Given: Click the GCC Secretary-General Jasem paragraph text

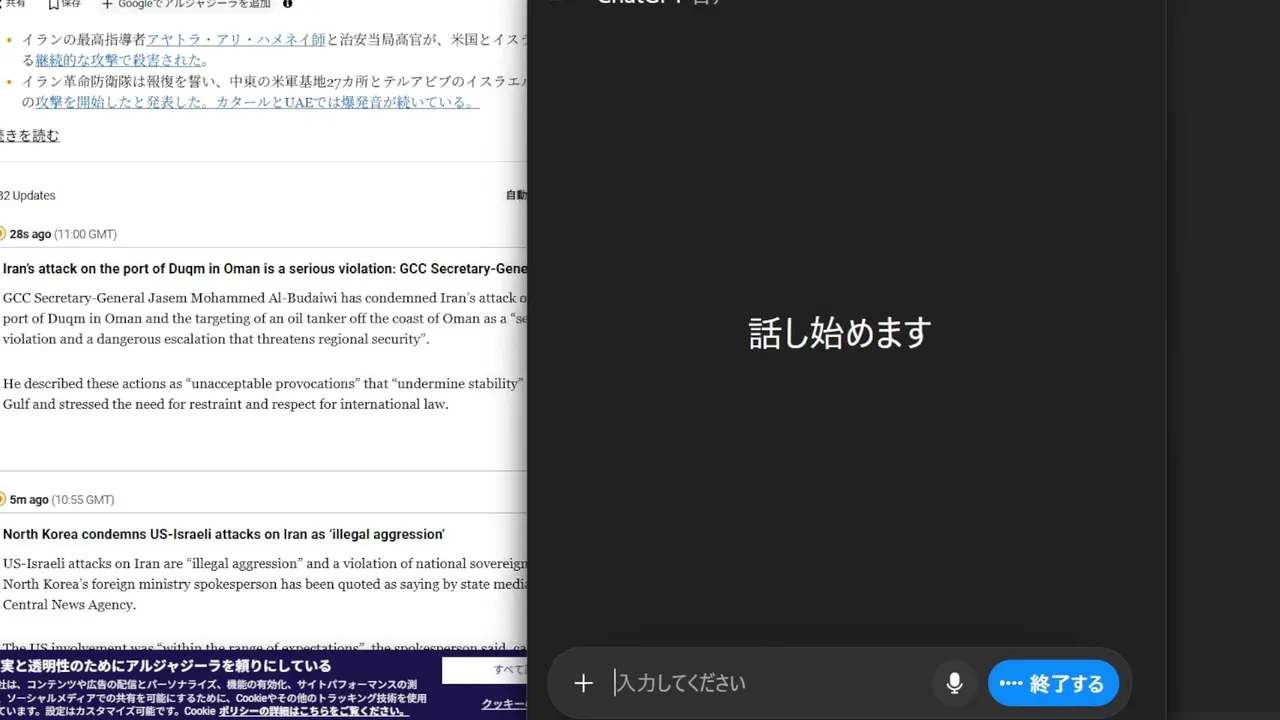Looking at the screenshot, I should (x=264, y=318).
